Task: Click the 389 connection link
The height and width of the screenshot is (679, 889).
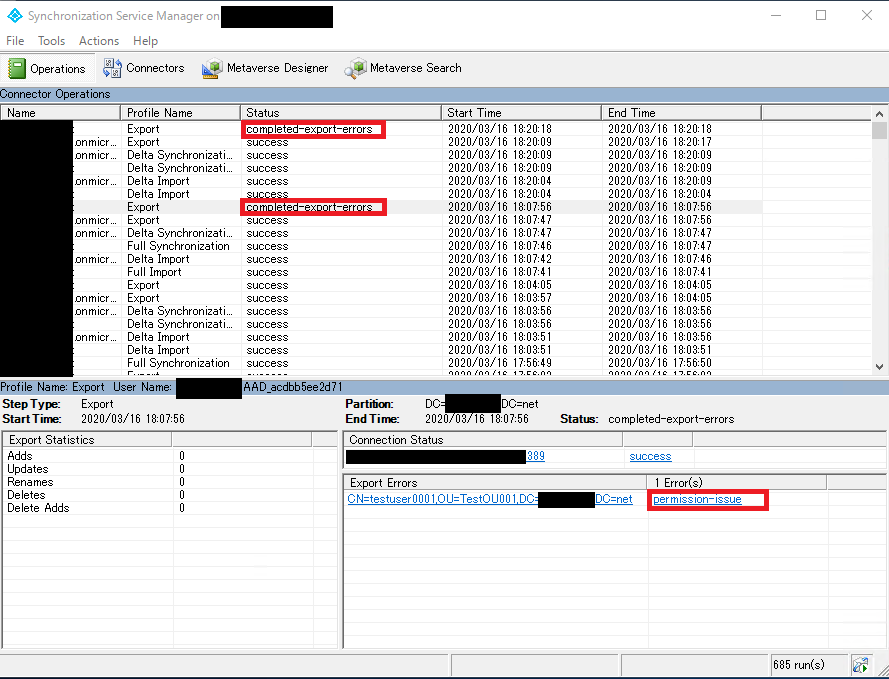Action: (x=538, y=456)
